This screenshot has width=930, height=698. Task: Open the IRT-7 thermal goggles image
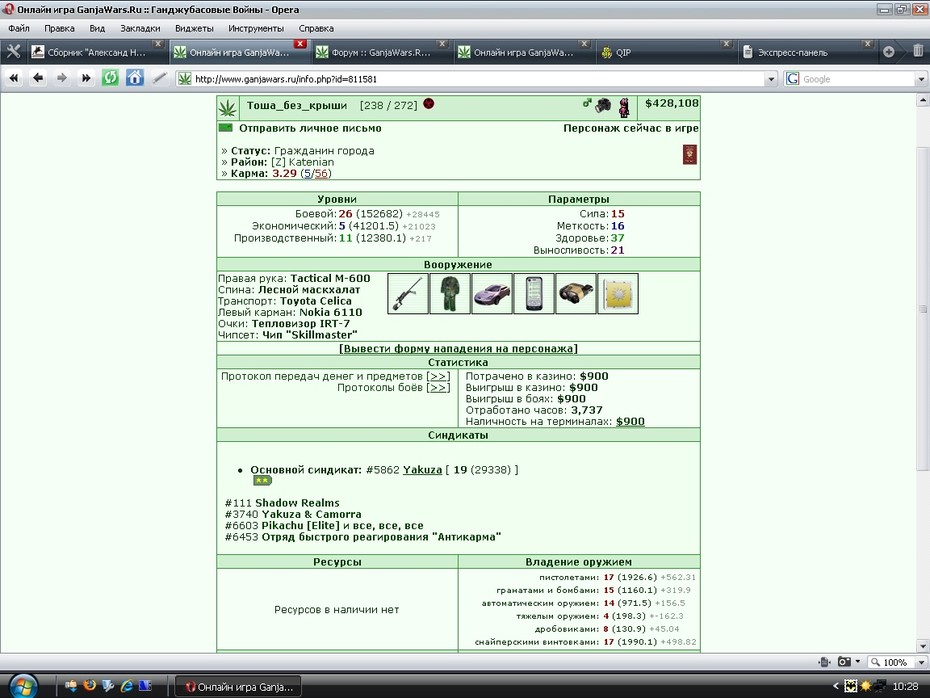coord(577,294)
